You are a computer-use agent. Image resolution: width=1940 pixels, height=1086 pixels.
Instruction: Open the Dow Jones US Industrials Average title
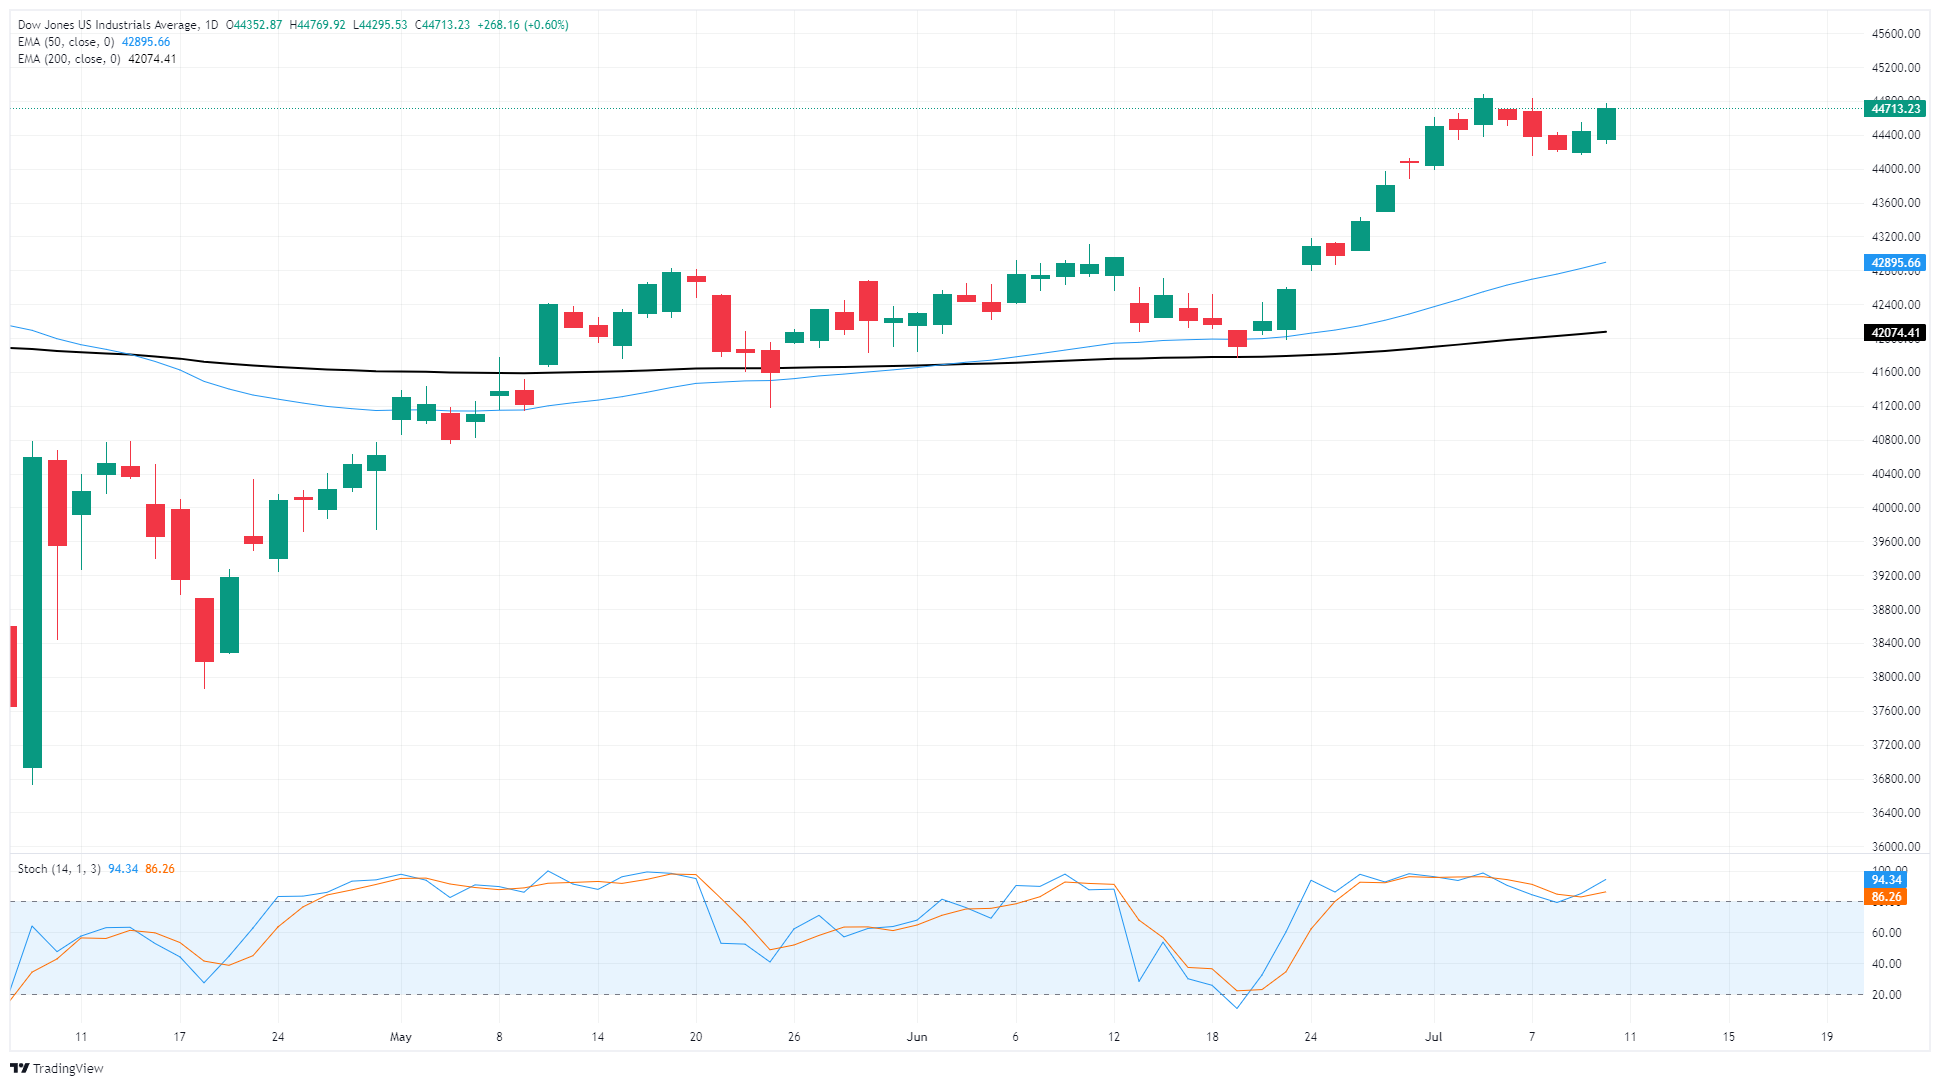(107, 25)
